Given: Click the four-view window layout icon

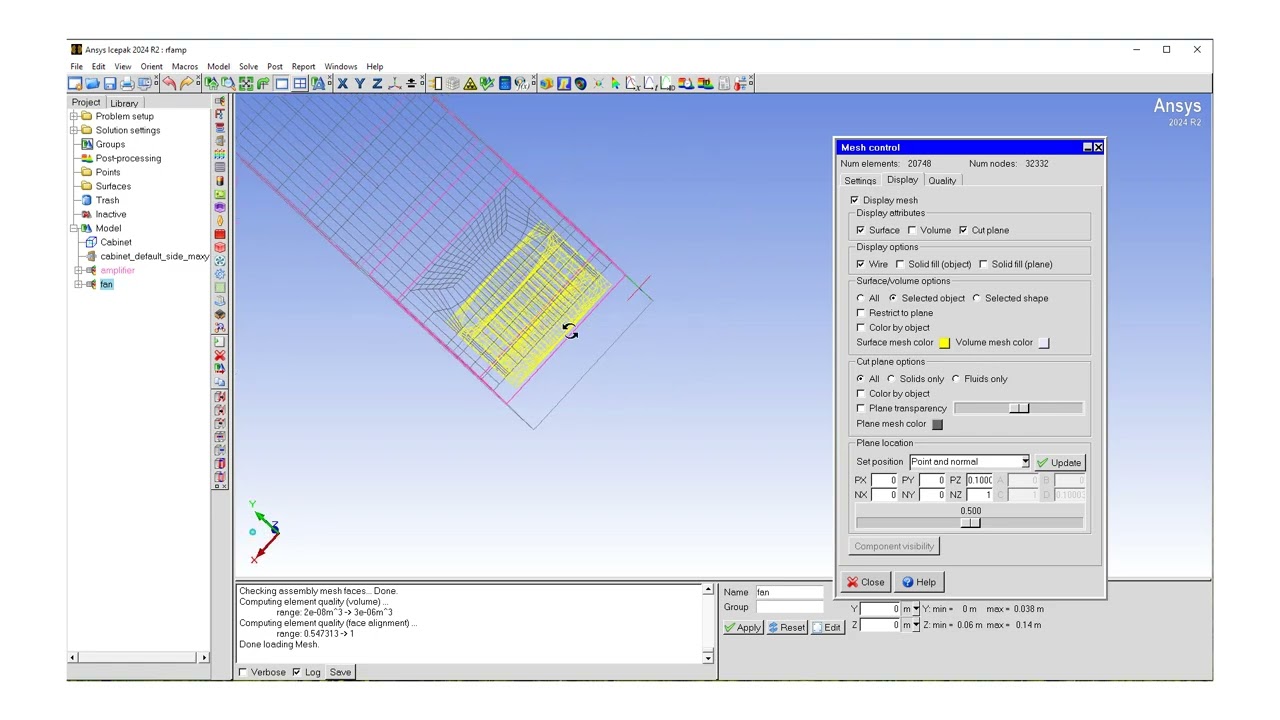Looking at the screenshot, I should [299, 84].
